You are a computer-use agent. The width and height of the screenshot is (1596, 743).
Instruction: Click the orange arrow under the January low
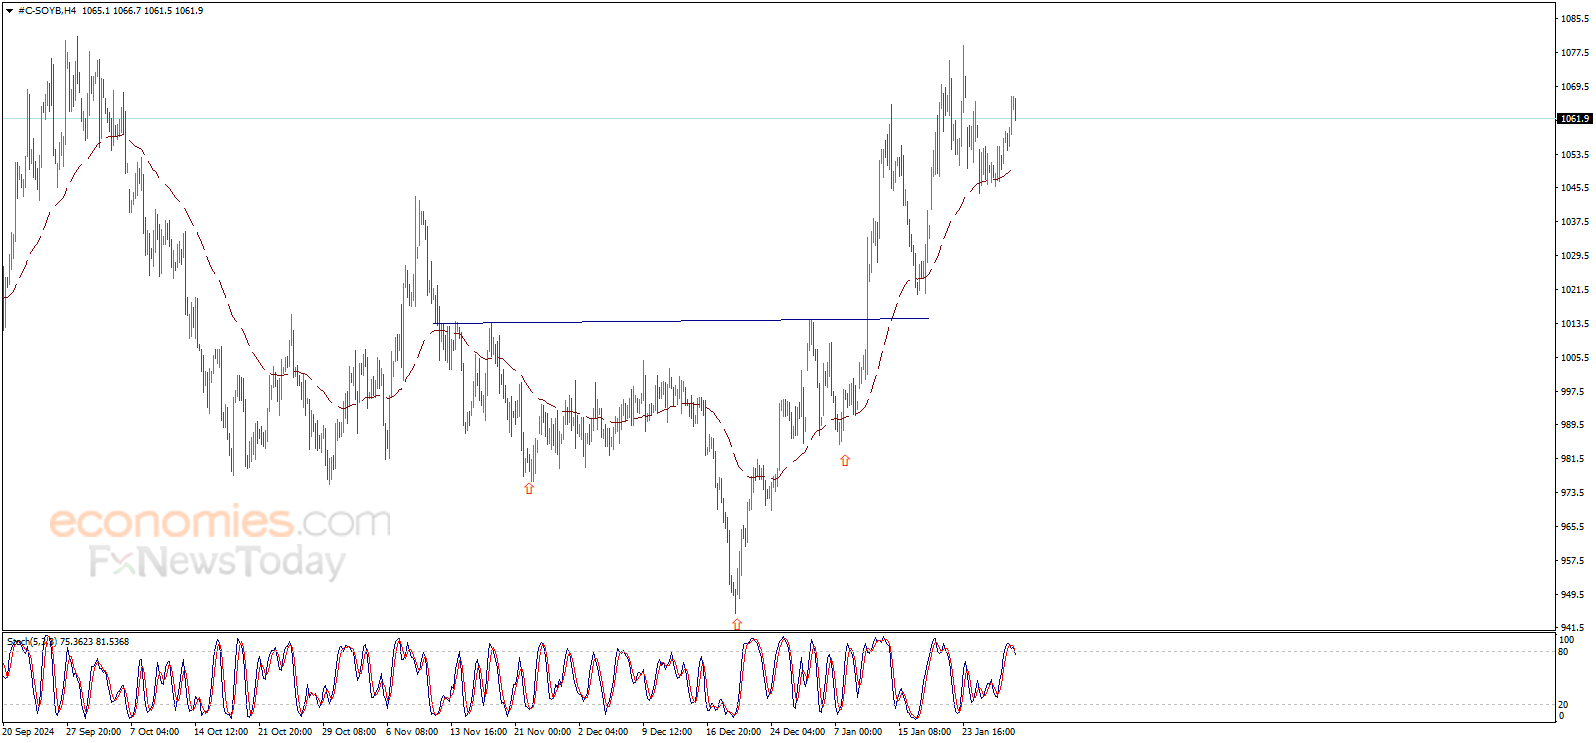tap(845, 460)
